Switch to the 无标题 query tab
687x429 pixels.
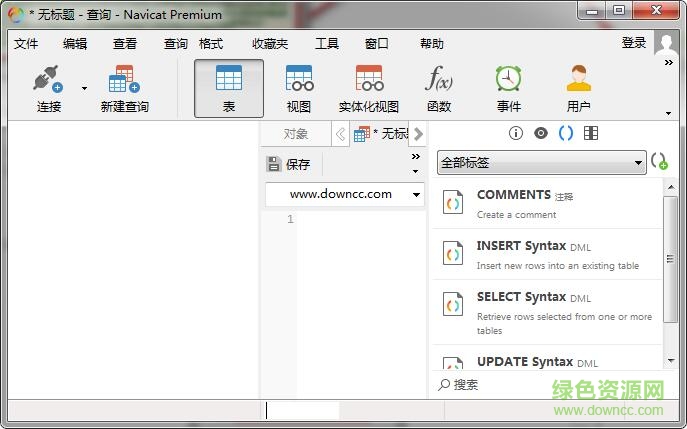pyautogui.click(x=381, y=134)
